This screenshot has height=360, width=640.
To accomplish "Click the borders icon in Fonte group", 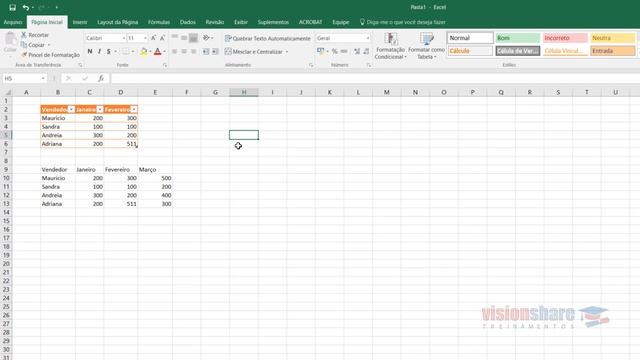I will (126, 51).
